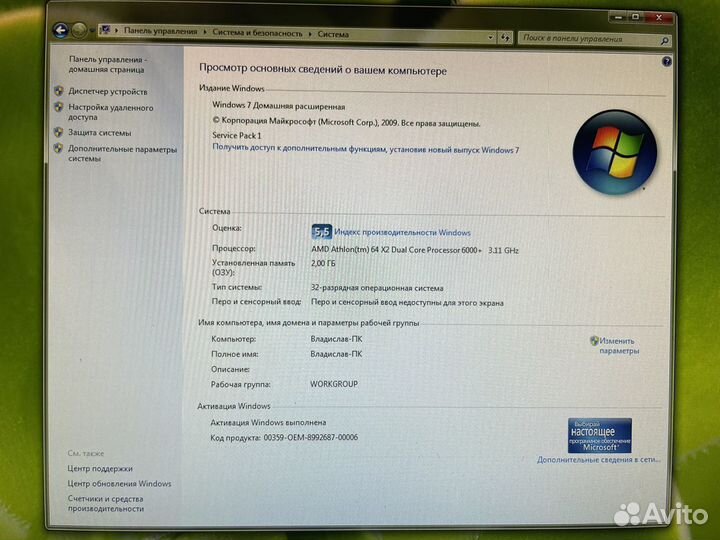Open 'Дополнительные сведения в сети' link
Screen dimensions: 720x540
click(x=599, y=459)
